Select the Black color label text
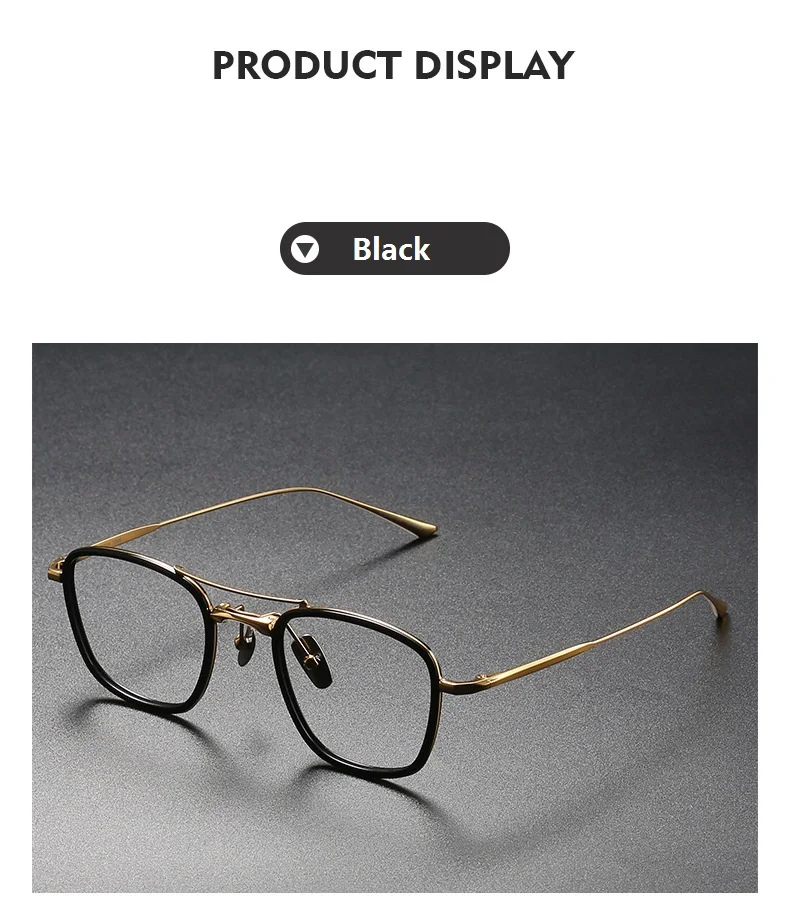Screen dimensions: 790x897 point(391,249)
